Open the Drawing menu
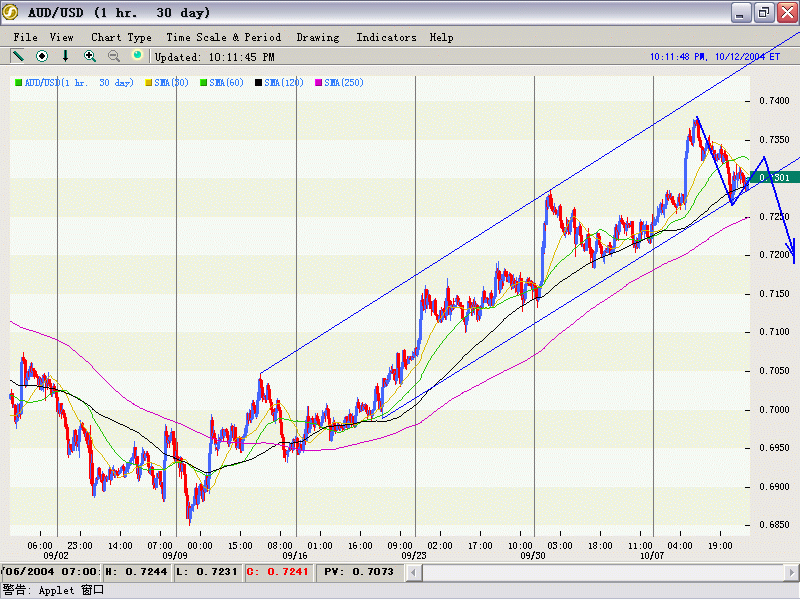800x600 pixels. point(318,37)
